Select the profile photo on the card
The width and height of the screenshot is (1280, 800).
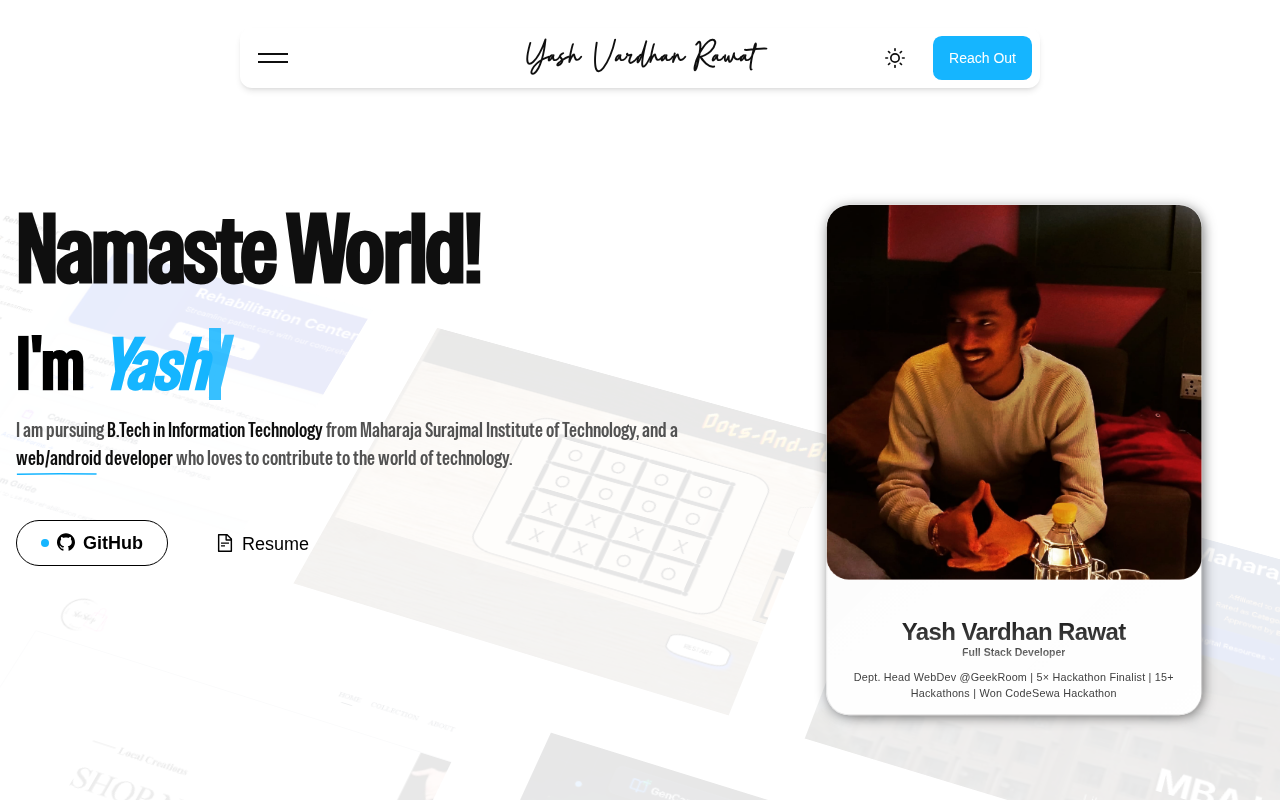tap(1014, 392)
